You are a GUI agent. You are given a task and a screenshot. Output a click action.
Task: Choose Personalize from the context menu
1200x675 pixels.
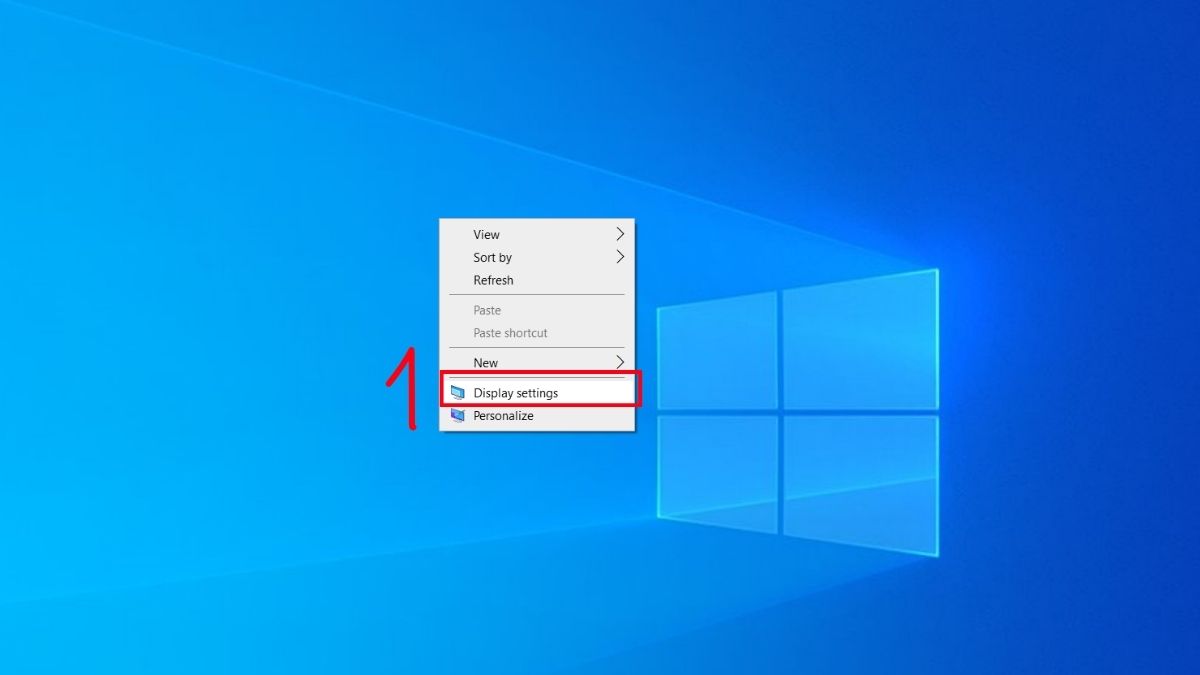(537, 416)
